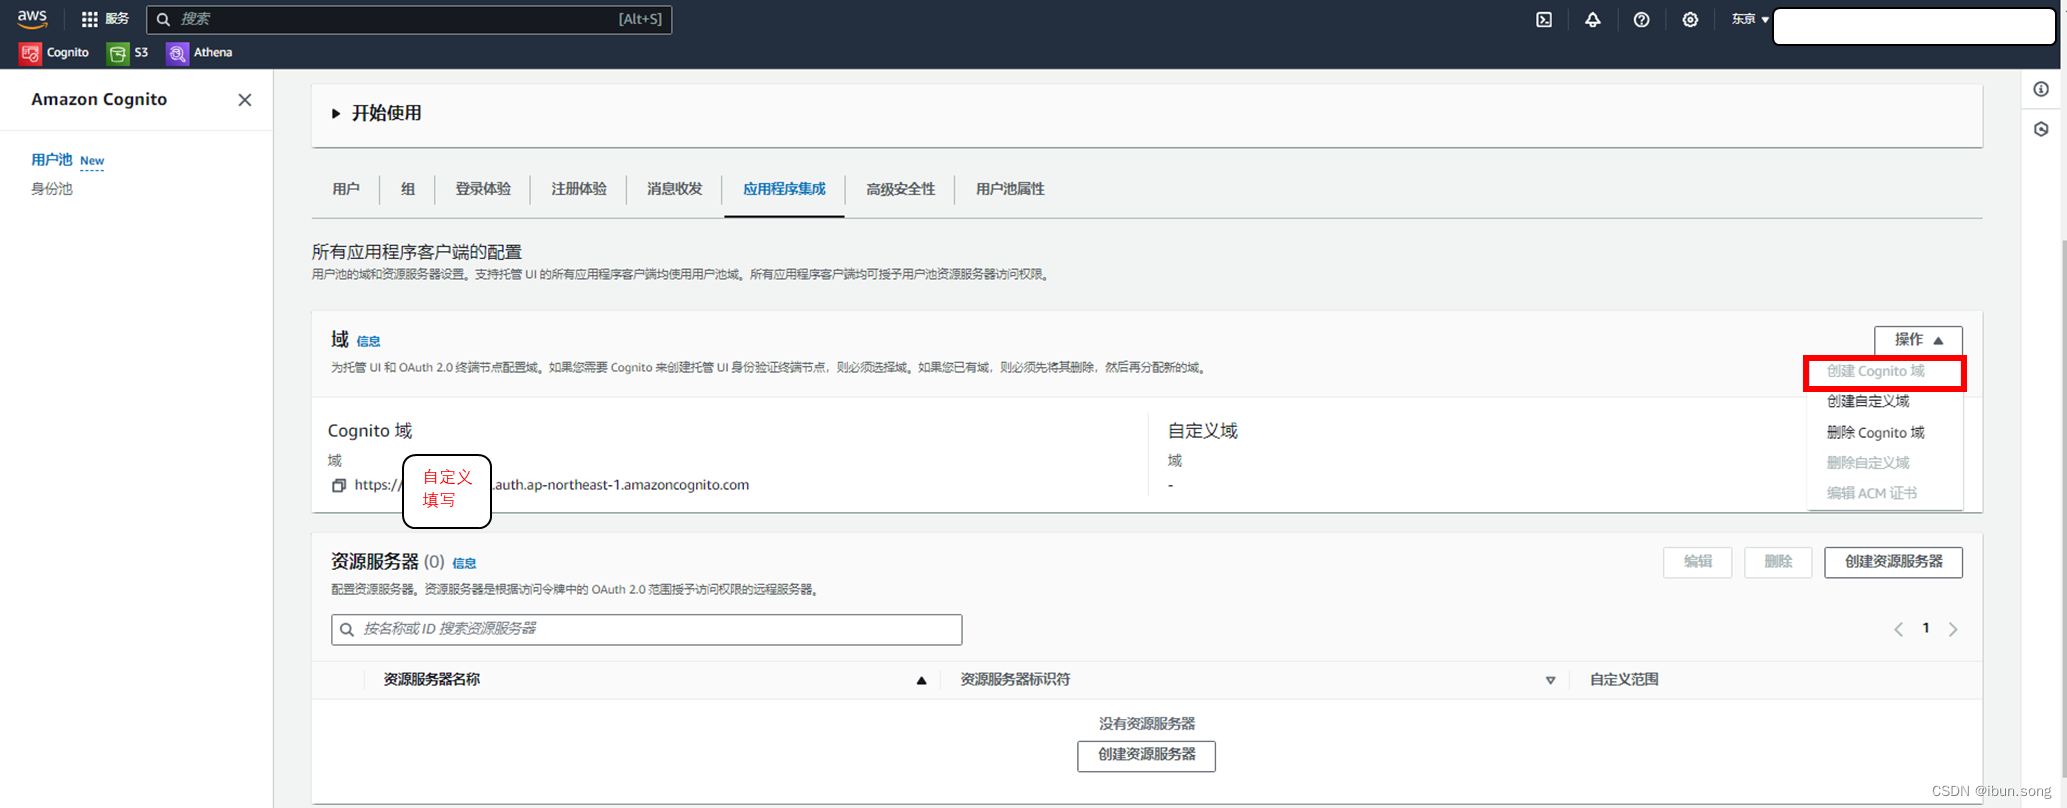Go to the previous page of resource servers

[1898, 629]
